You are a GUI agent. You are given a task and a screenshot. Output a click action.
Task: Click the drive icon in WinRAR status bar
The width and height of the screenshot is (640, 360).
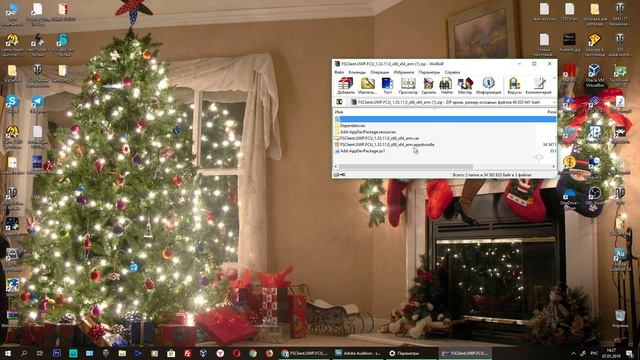336,175
